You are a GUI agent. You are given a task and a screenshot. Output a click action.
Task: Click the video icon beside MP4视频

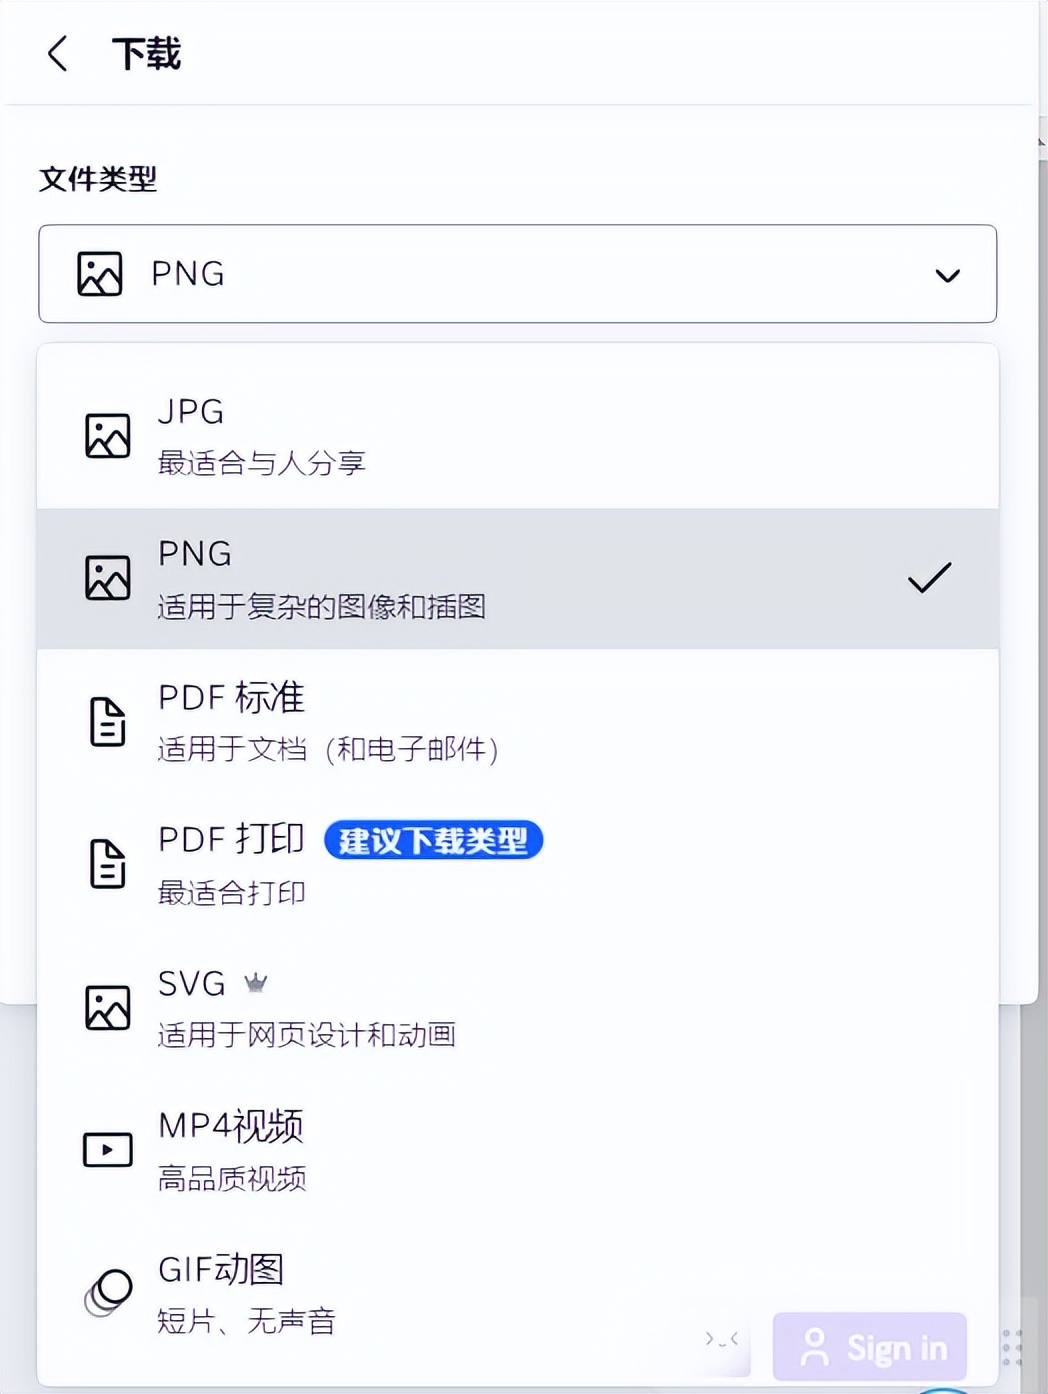tap(106, 1148)
